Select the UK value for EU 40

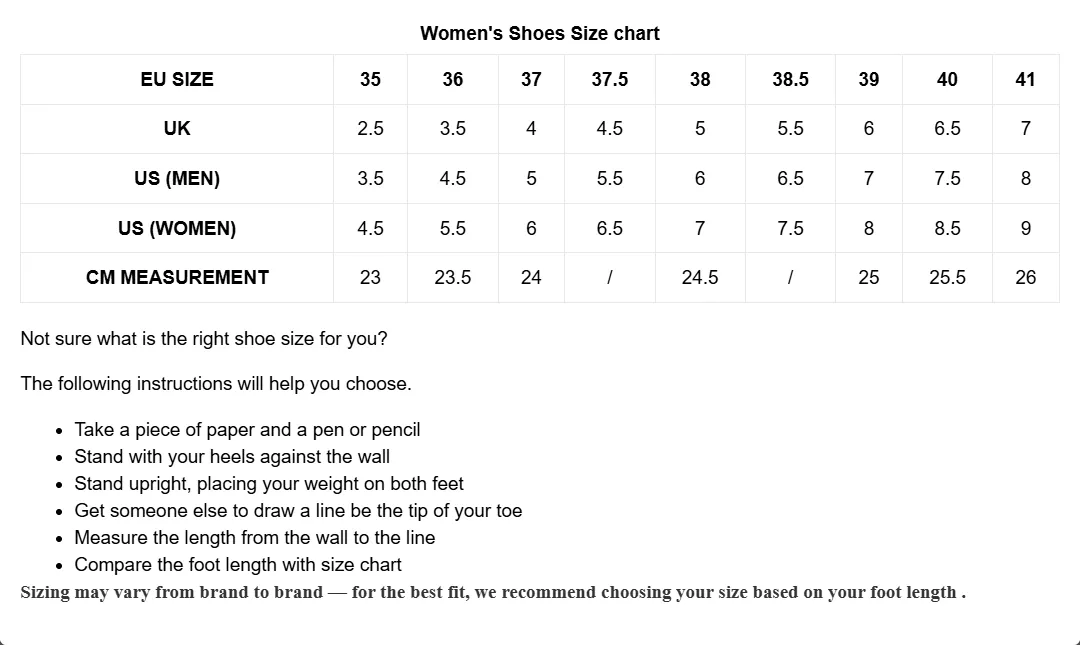pyautogui.click(x=947, y=128)
